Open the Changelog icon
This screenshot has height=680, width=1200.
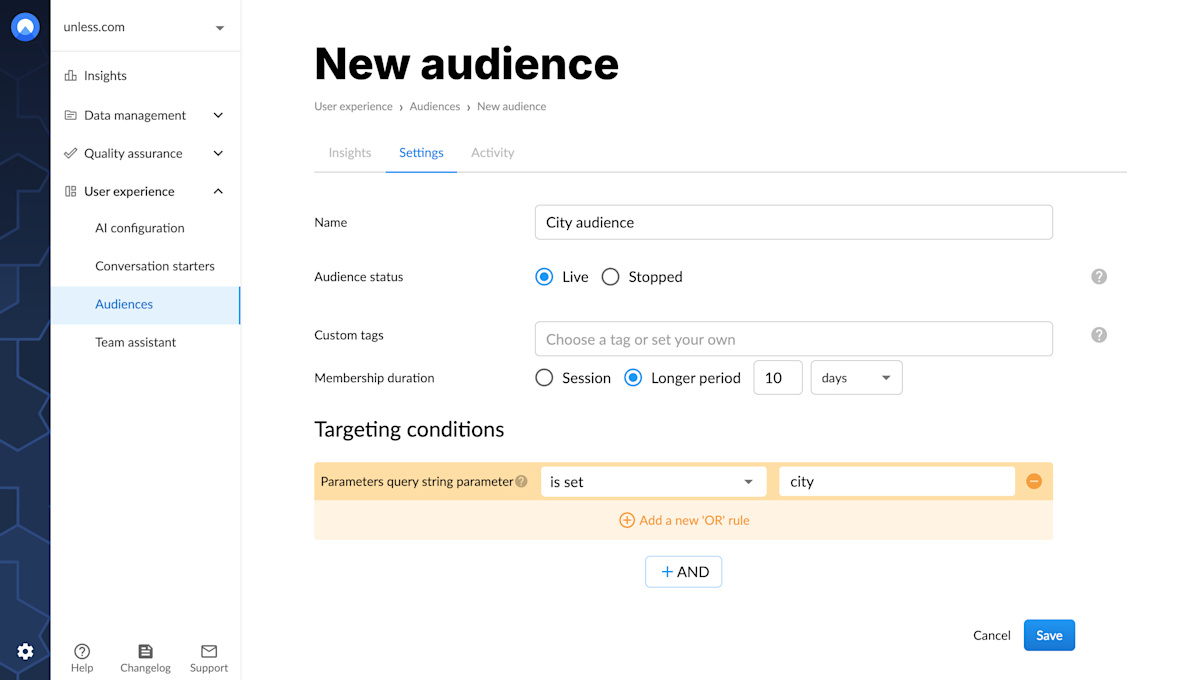click(145, 651)
